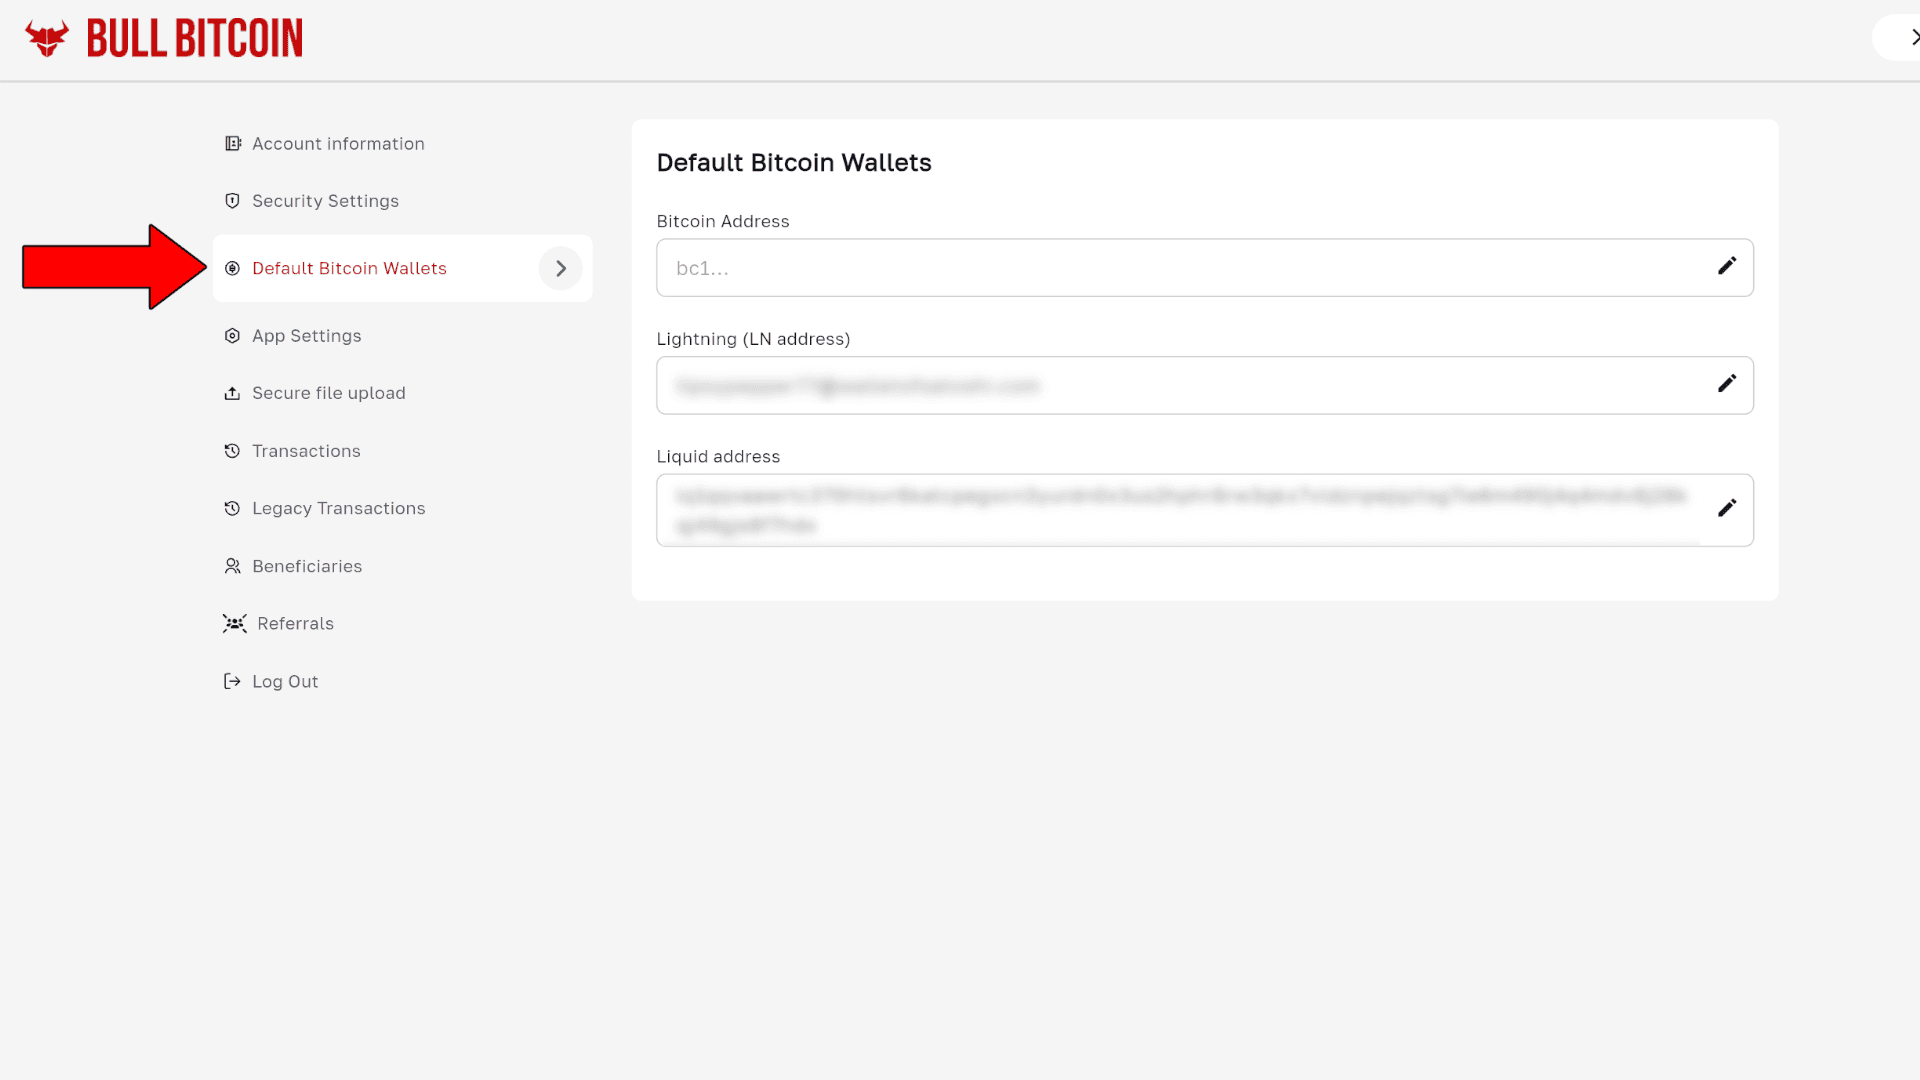This screenshot has width=1920, height=1080.
Task: Click the Transactions history icon
Action: click(x=232, y=451)
